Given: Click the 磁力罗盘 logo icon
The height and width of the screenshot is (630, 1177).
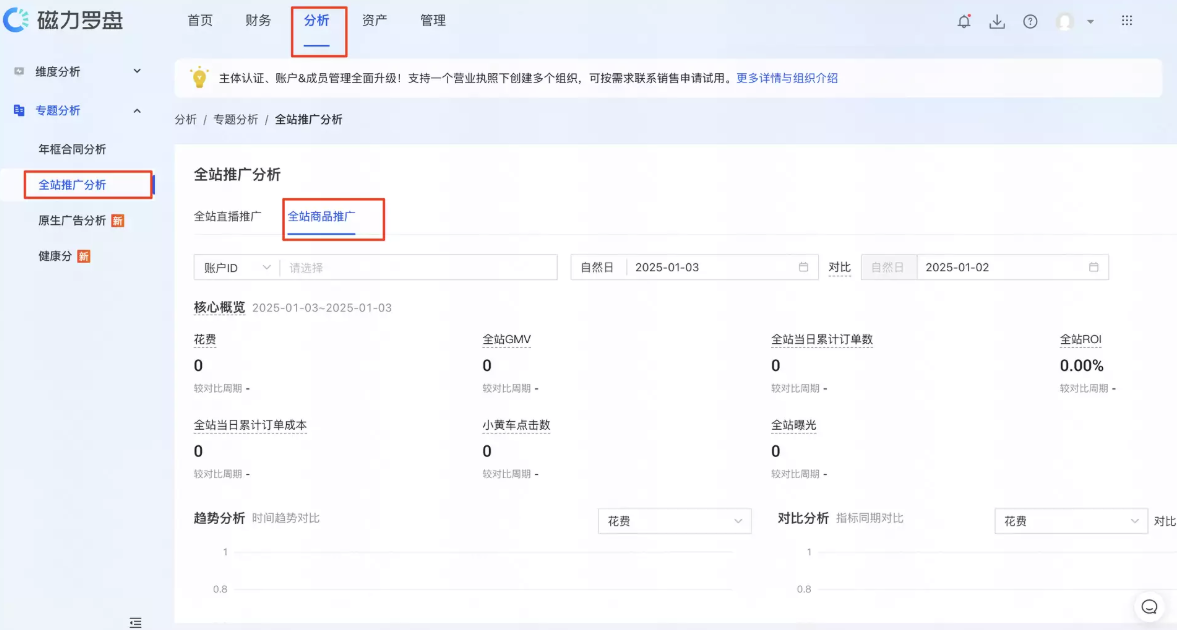Looking at the screenshot, I should 15,19.
